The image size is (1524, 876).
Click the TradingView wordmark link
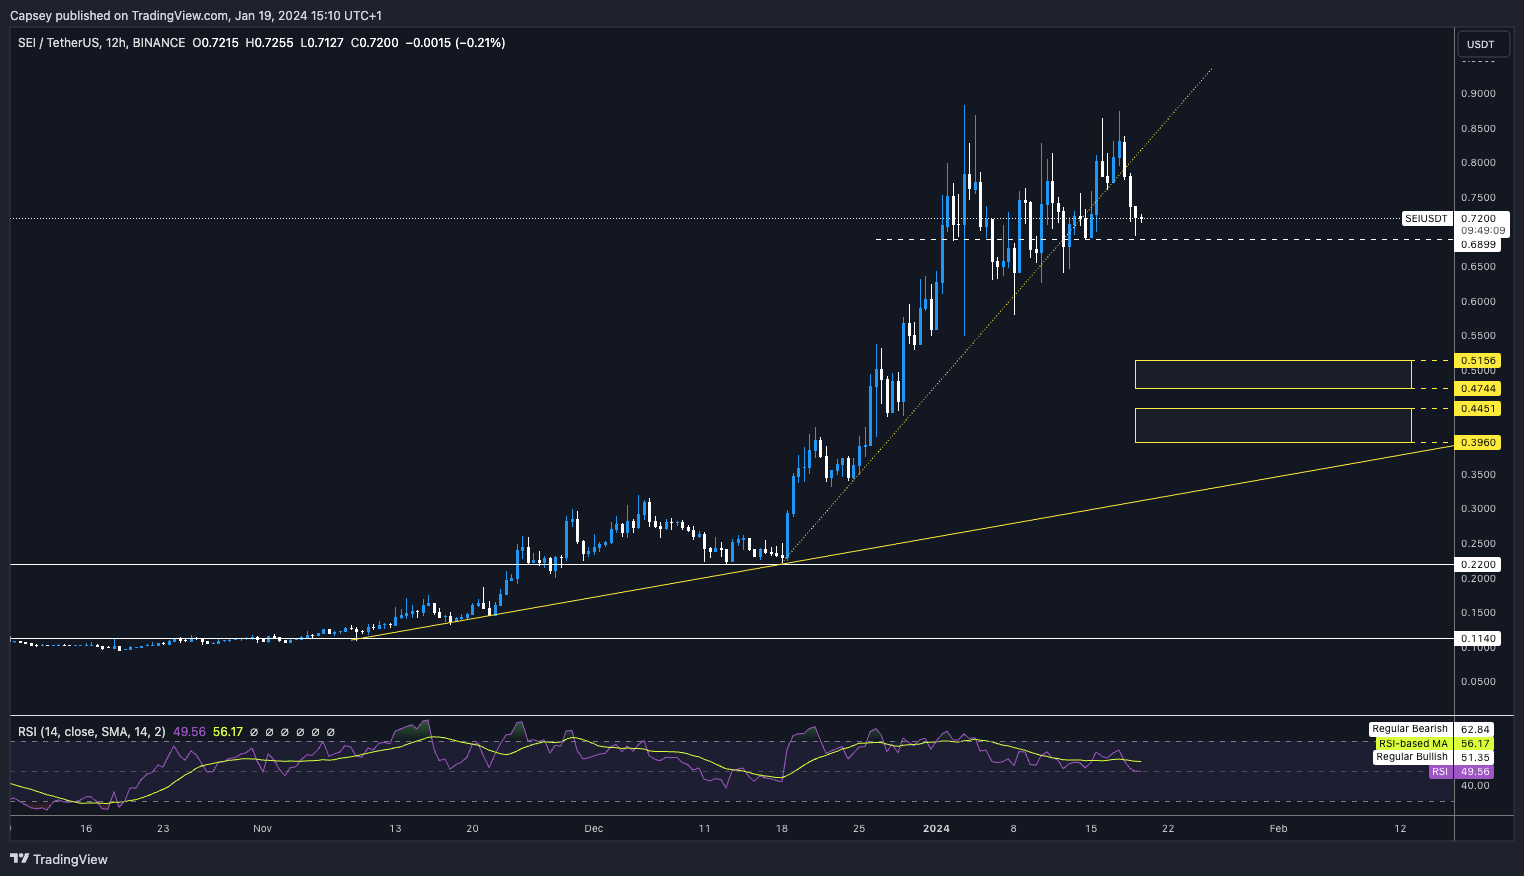click(x=70, y=859)
